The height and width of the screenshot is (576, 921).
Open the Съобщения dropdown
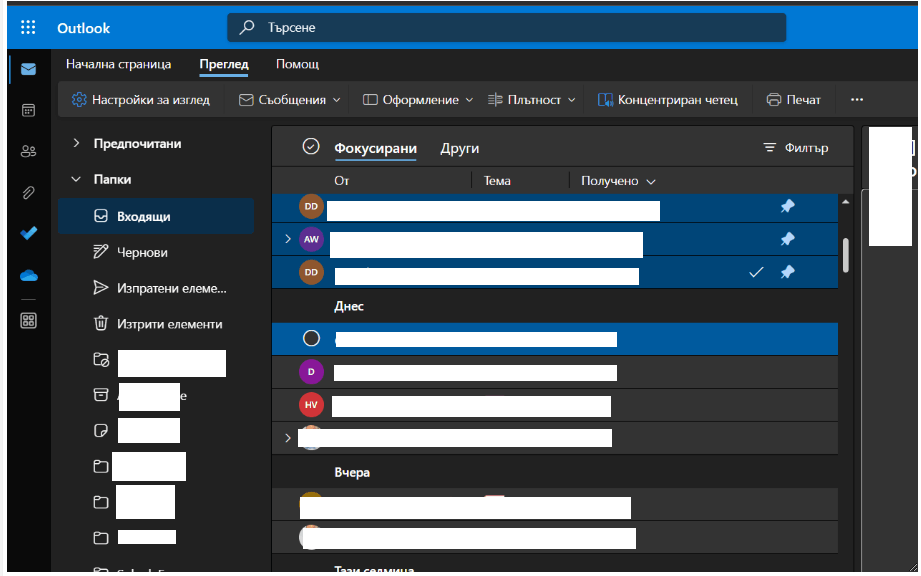290,100
